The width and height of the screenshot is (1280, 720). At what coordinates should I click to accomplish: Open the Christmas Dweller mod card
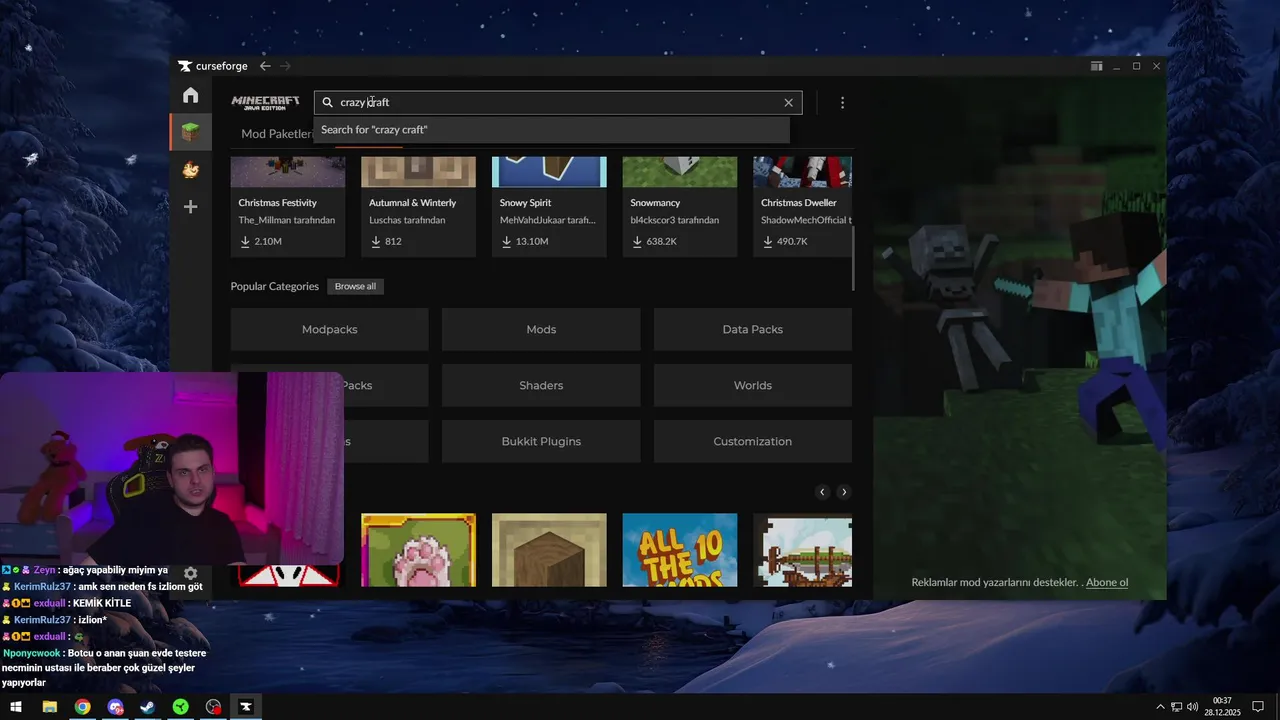pyautogui.click(x=802, y=206)
